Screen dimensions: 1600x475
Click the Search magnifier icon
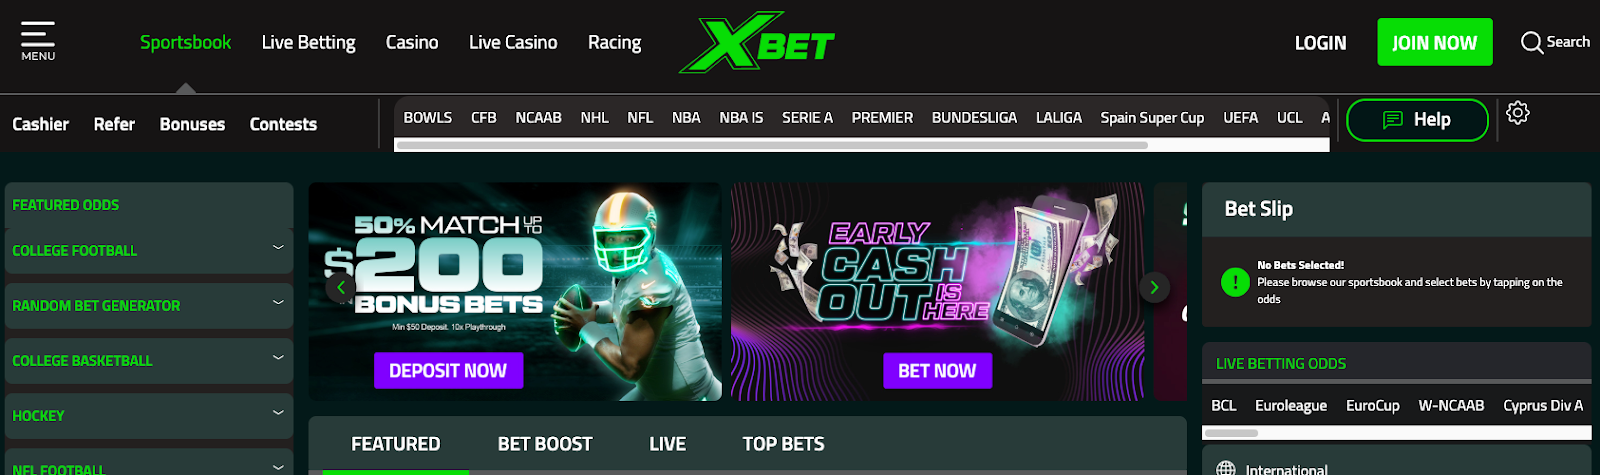click(x=1531, y=42)
